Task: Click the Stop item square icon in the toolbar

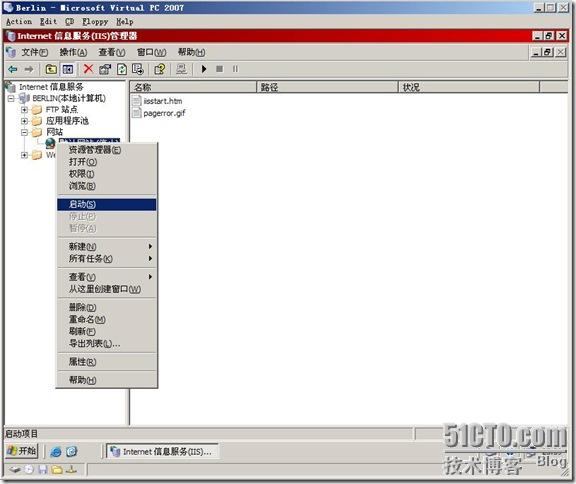Action: (x=219, y=69)
